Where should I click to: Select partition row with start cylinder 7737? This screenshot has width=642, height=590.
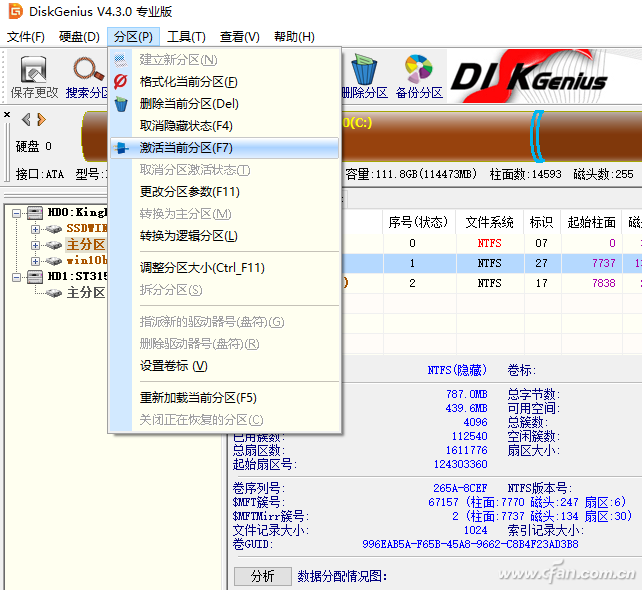click(x=491, y=263)
